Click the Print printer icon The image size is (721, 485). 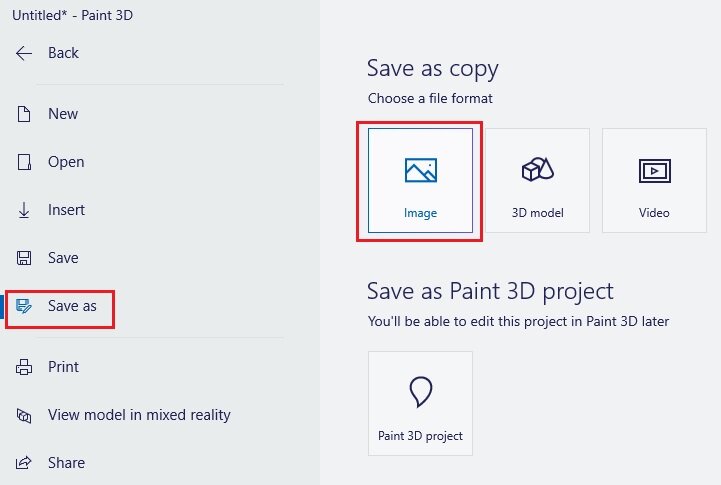click(24, 367)
